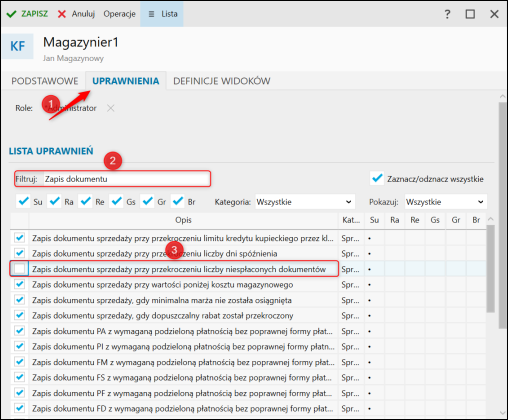508x420 pixels.
Task: Click the Lista hamburger icon
Action: [x=151, y=14]
